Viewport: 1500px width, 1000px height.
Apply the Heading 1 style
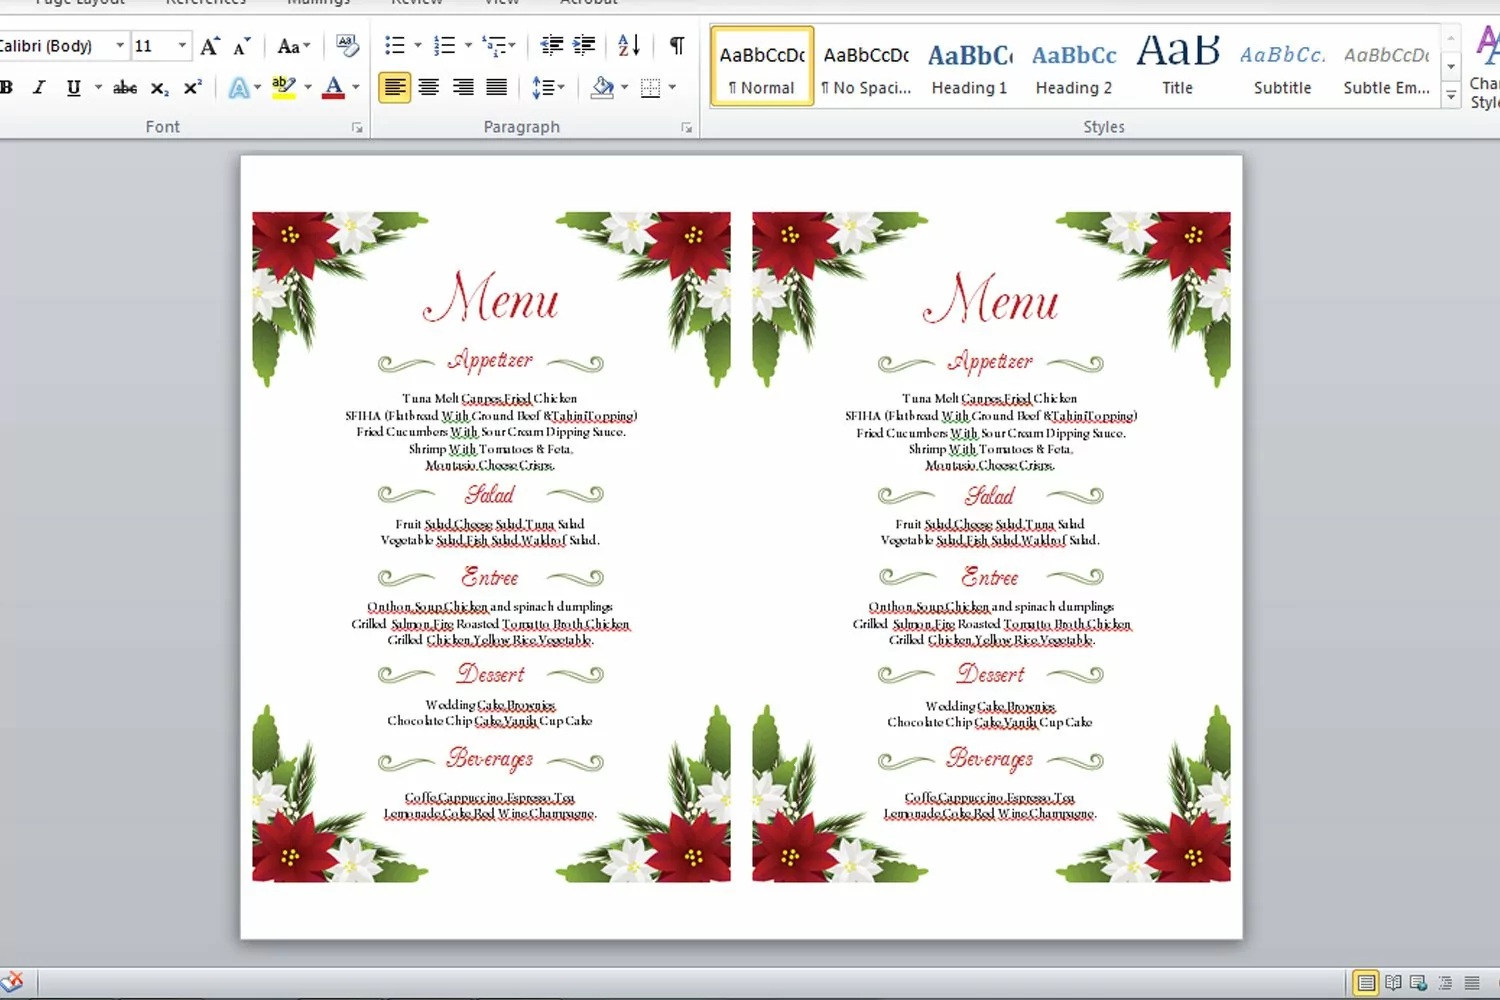pyautogui.click(x=969, y=66)
